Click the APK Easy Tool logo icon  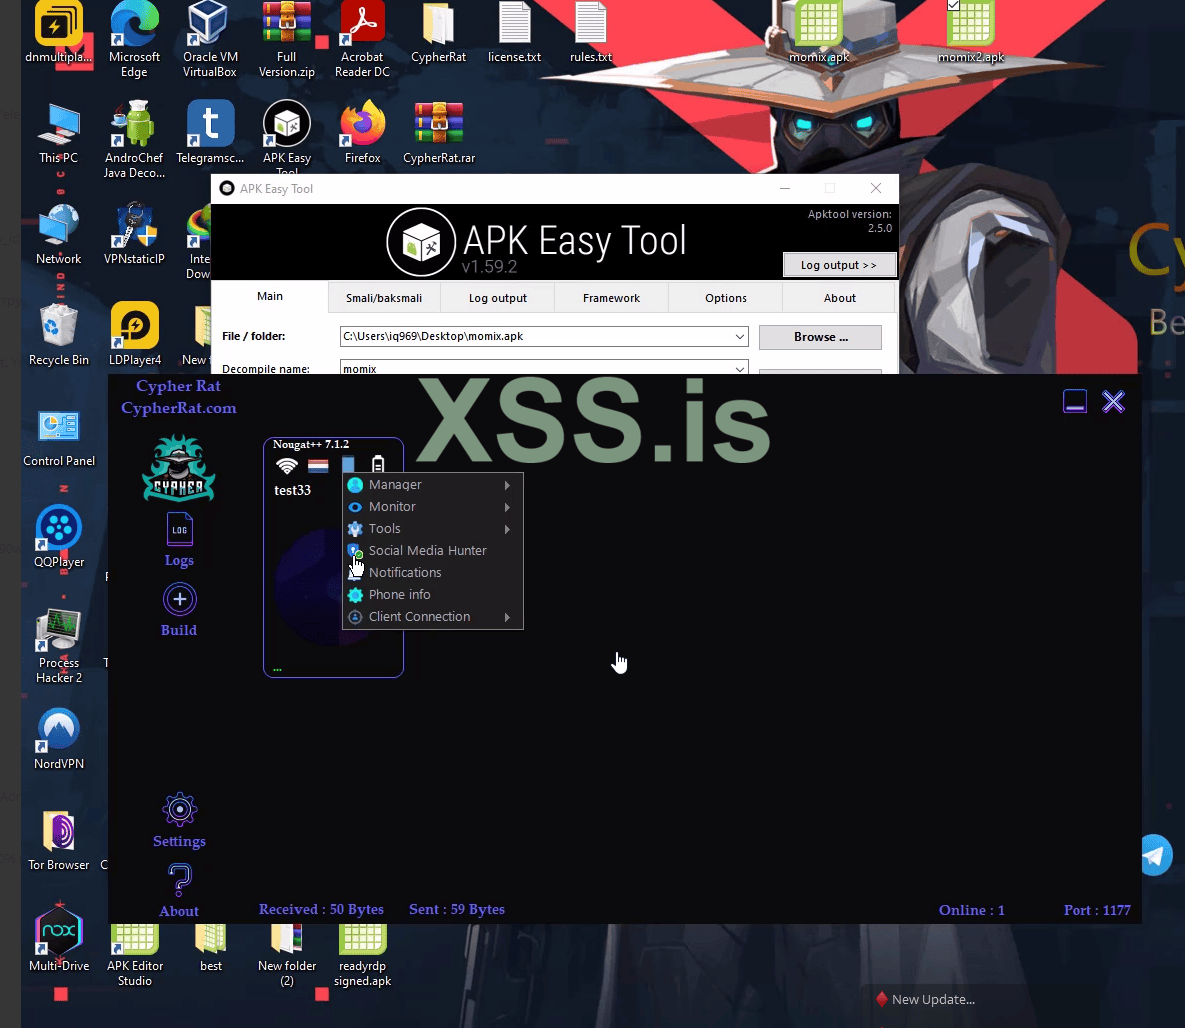pos(421,242)
